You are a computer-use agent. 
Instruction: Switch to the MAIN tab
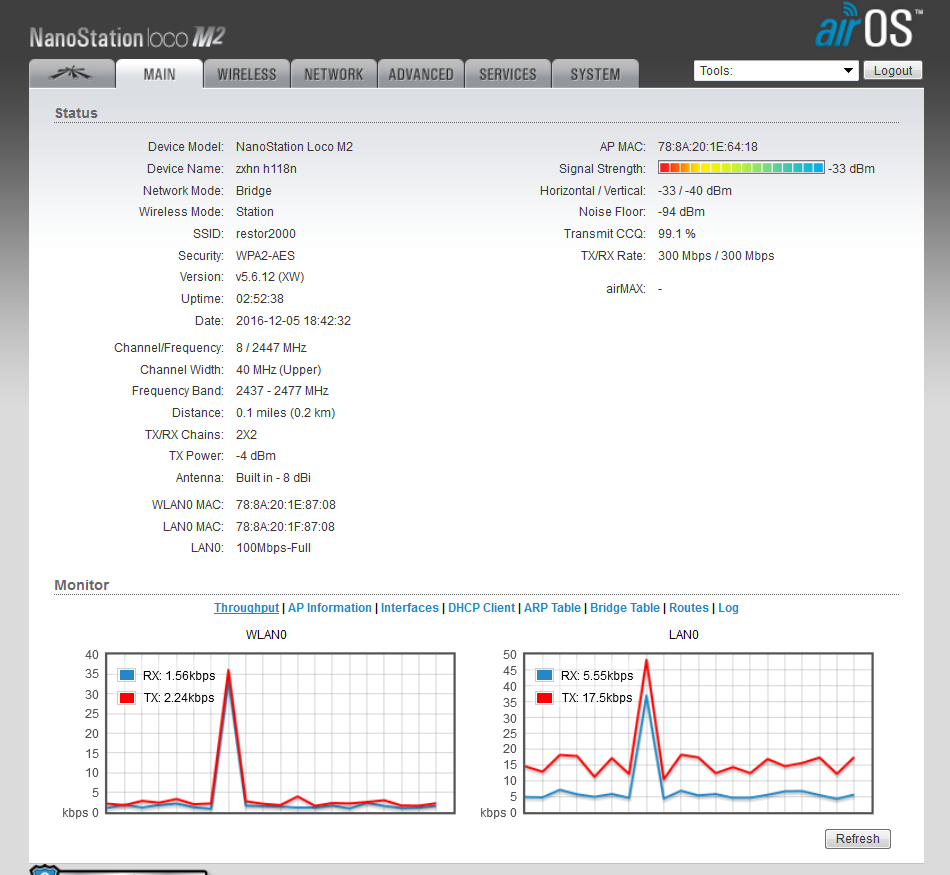pyautogui.click(x=159, y=74)
